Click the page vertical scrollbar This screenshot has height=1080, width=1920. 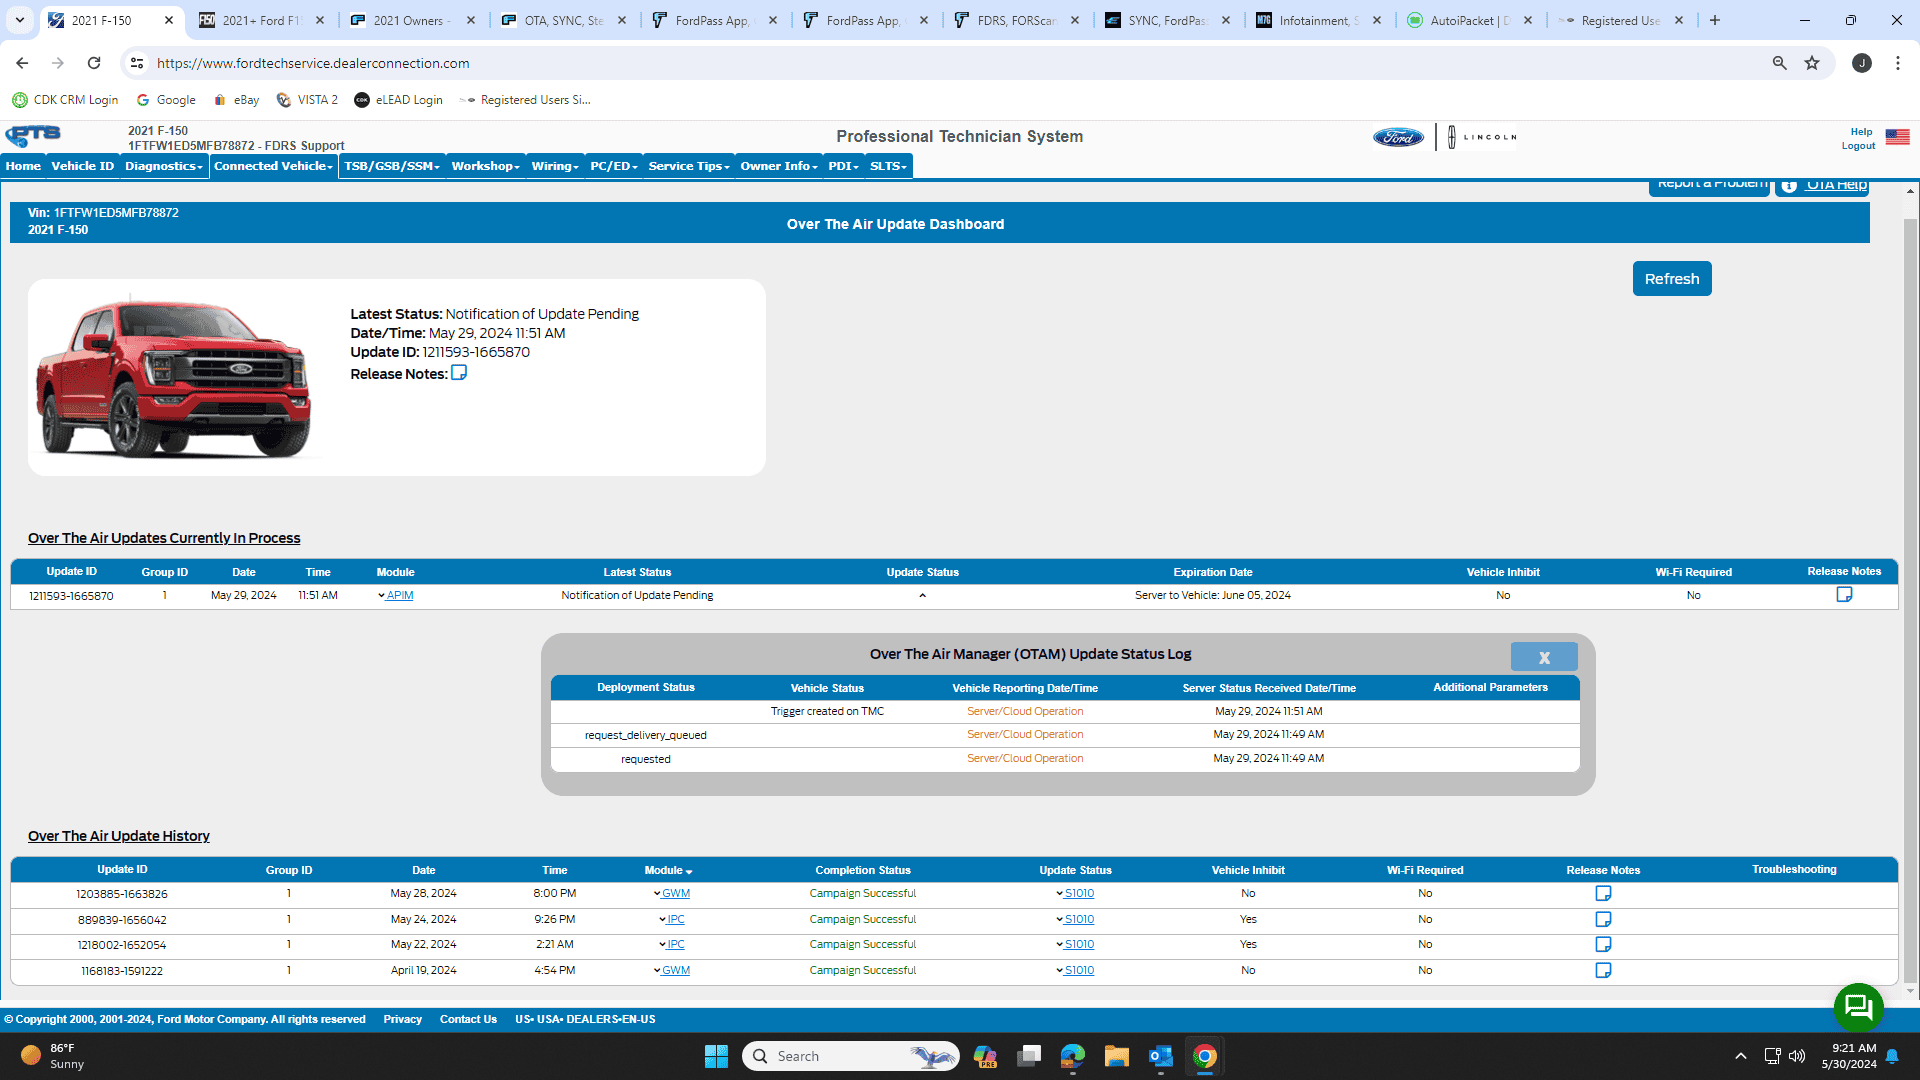[1910, 600]
